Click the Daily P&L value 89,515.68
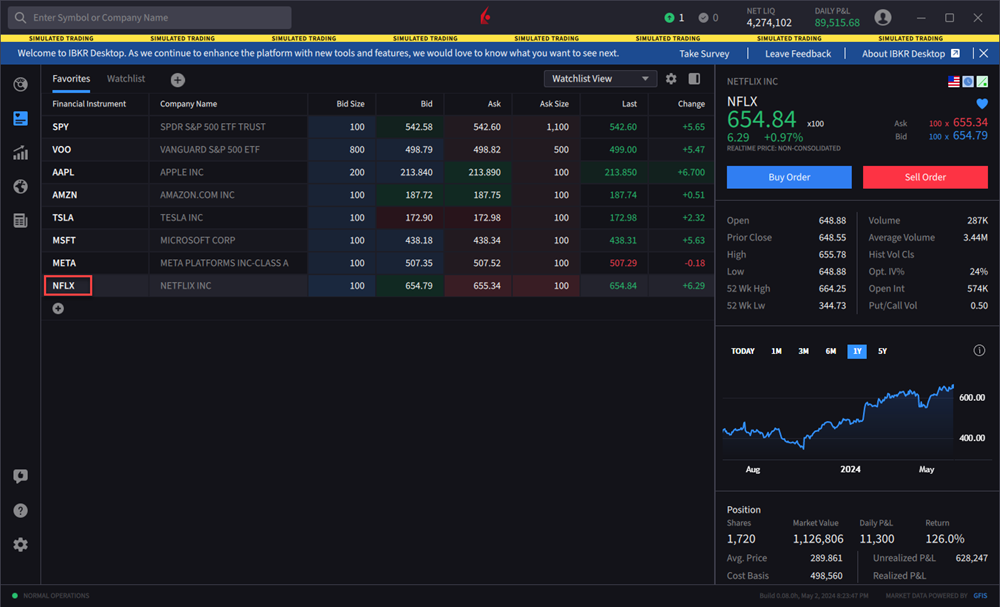 point(837,23)
